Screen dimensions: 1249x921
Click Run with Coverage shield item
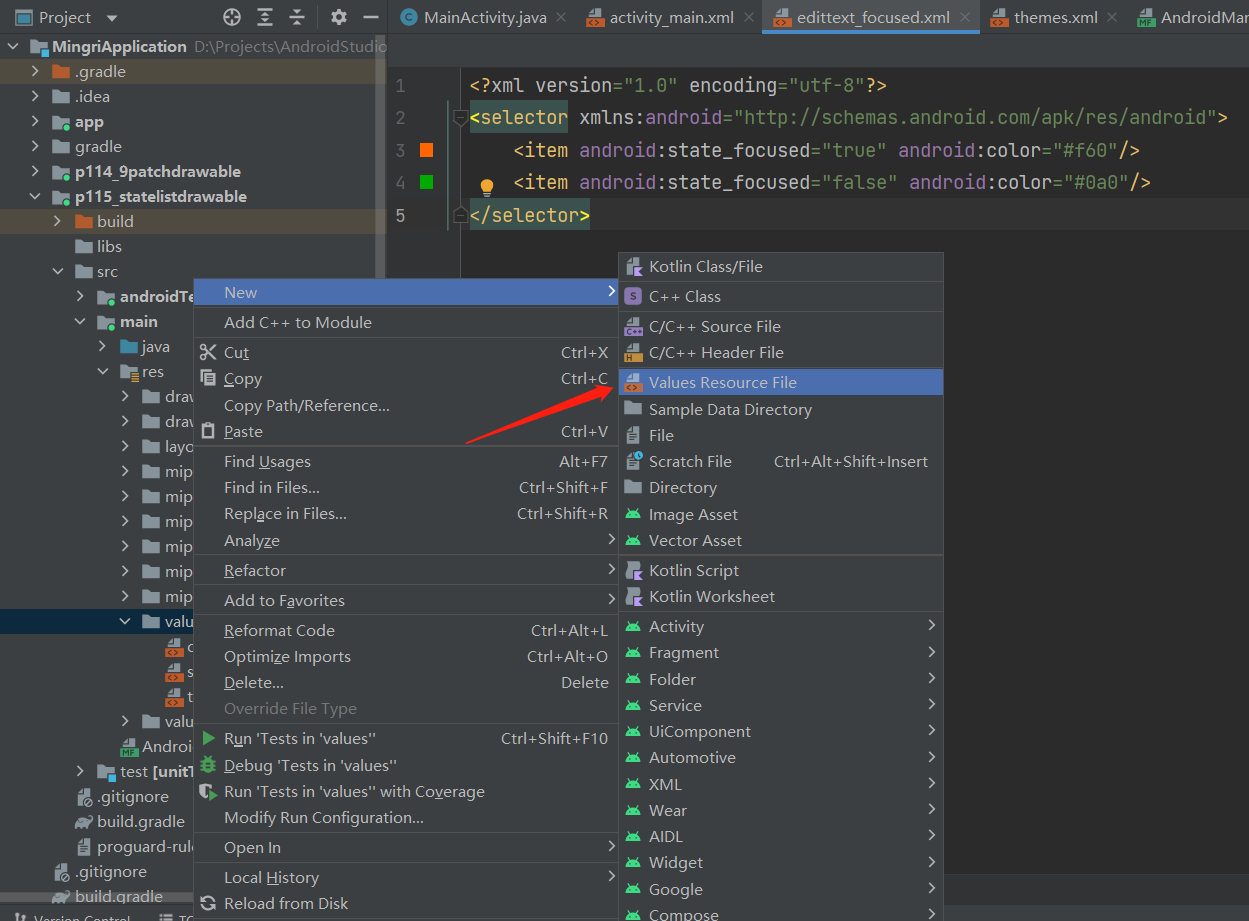(x=406, y=791)
